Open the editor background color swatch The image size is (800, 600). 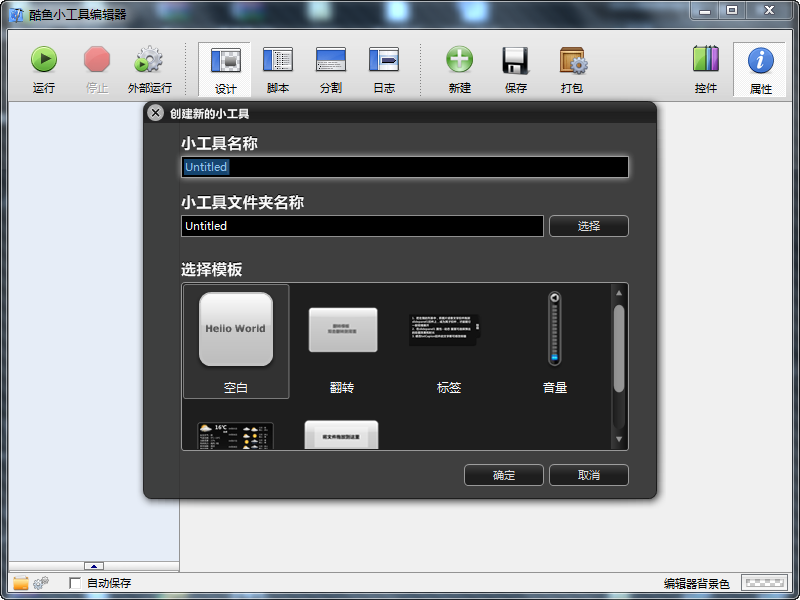tap(764, 583)
